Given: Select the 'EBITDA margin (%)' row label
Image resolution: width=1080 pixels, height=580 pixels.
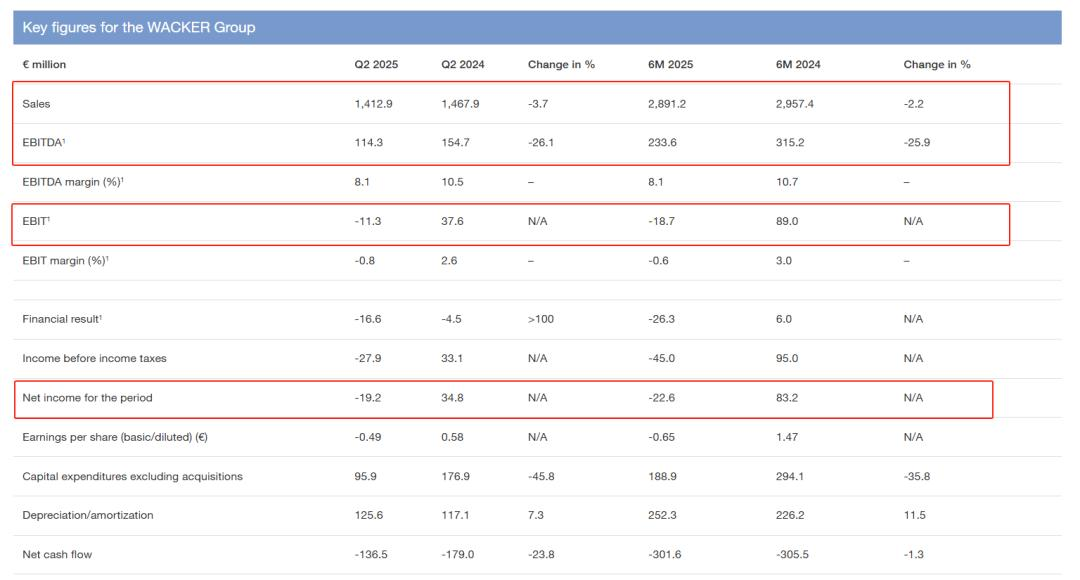Looking at the screenshot, I should click(73, 182).
